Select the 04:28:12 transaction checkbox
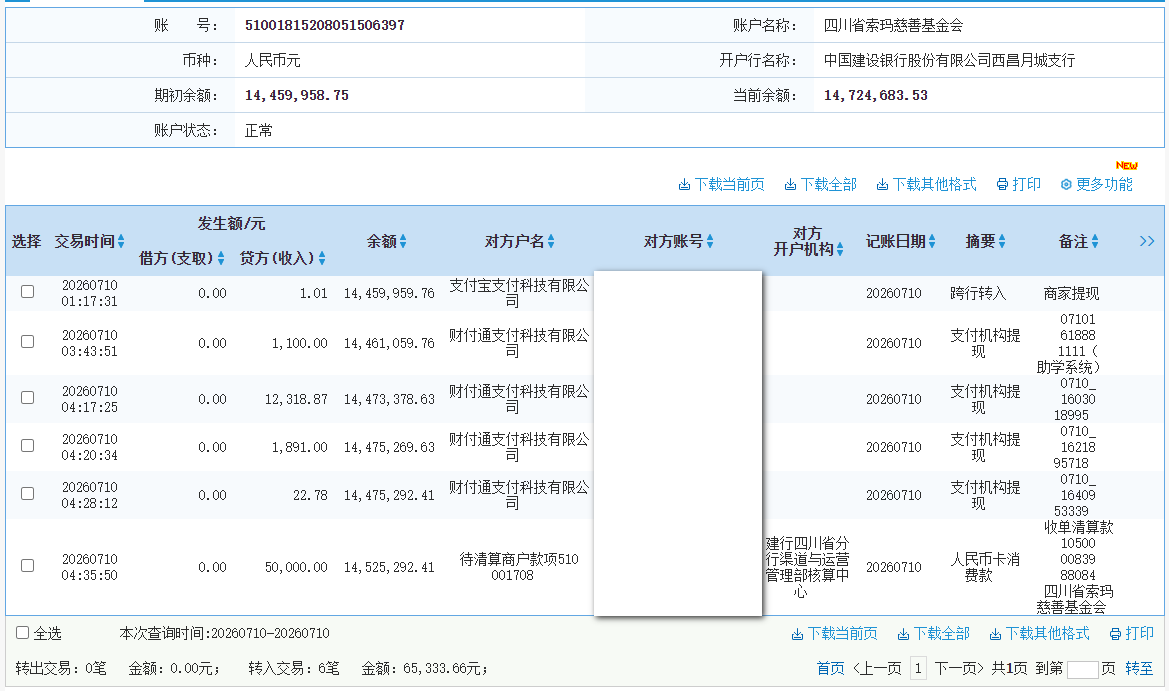This screenshot has height=691, width=1169. pyautogui.click(x=28, y=493)
